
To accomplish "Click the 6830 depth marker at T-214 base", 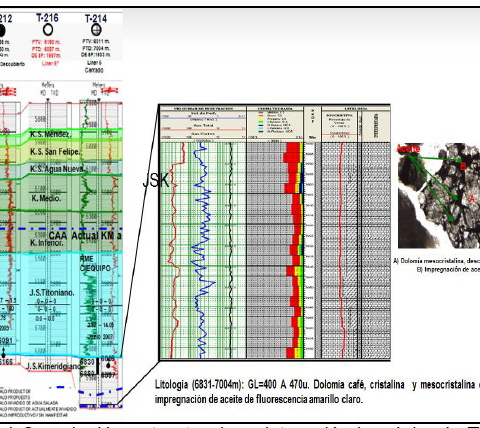I will point(87,361).
